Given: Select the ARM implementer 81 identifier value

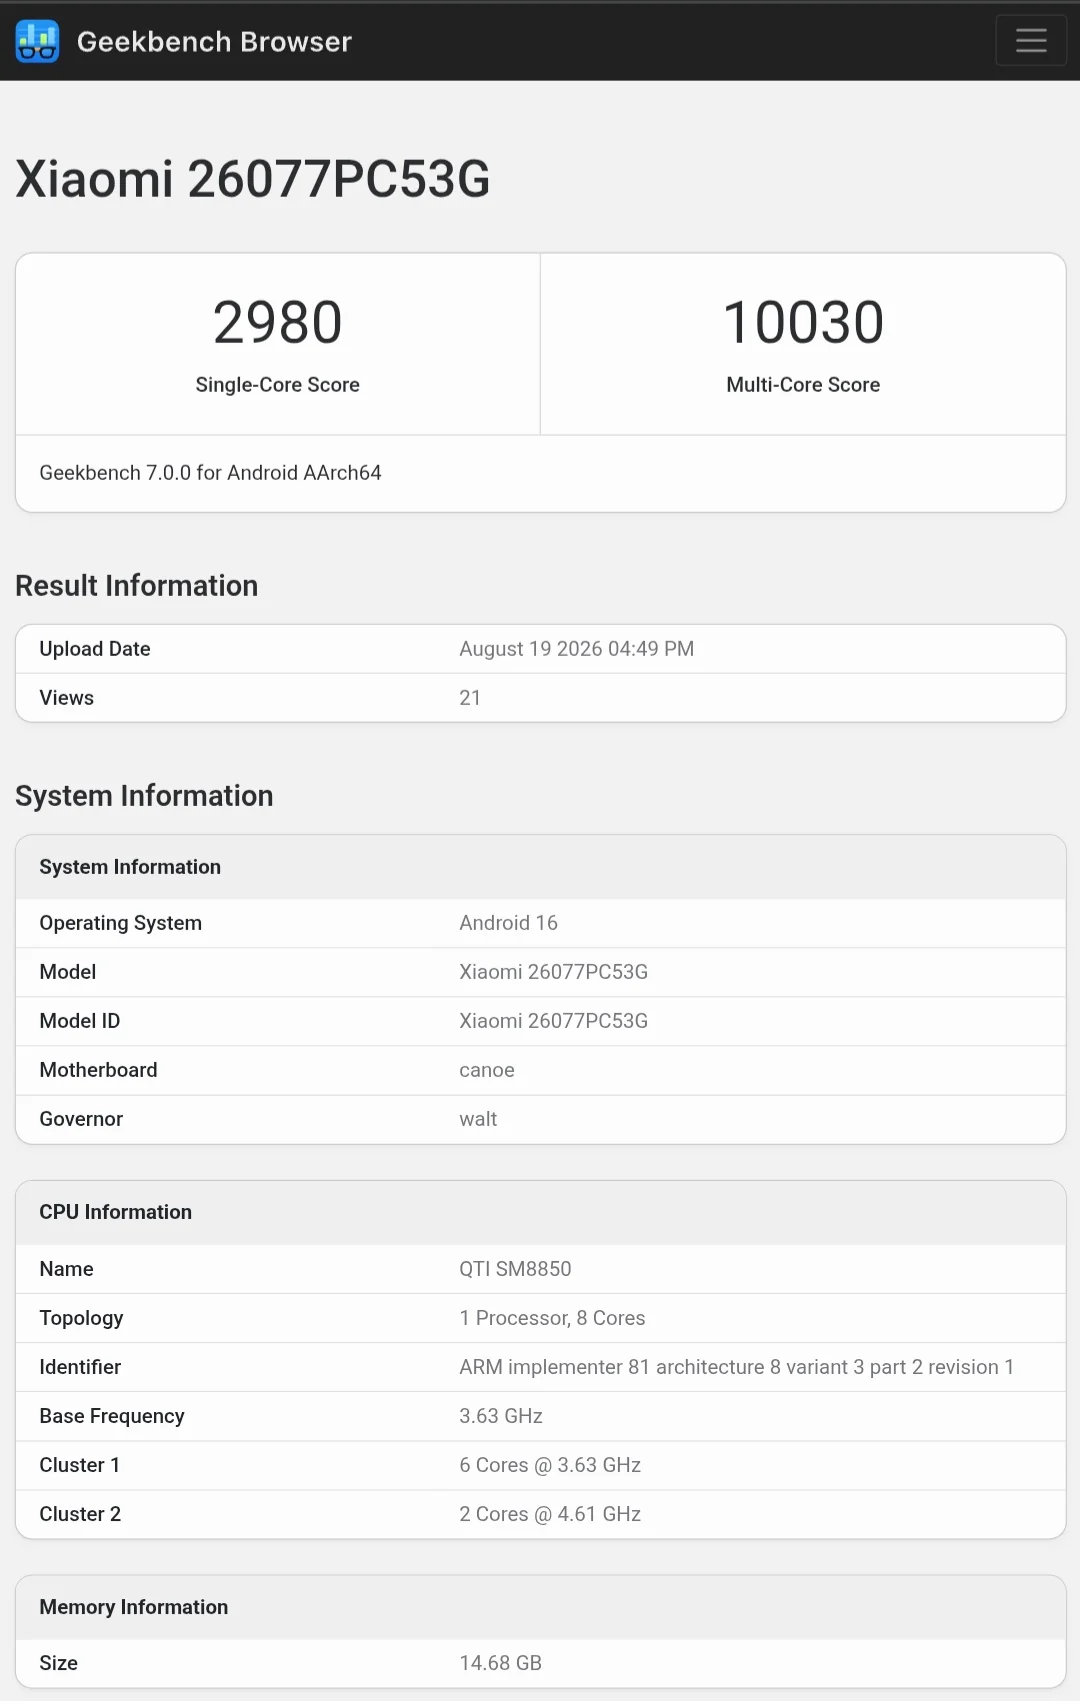Looking at the screenshot, I should coord(737,1367).
